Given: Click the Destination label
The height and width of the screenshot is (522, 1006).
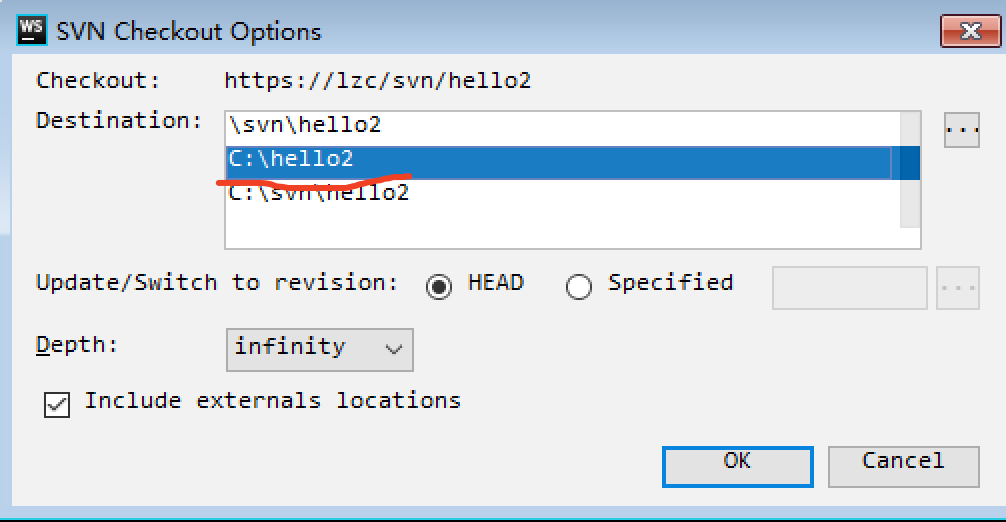Looking at the screenshot, I should (119, 121).
